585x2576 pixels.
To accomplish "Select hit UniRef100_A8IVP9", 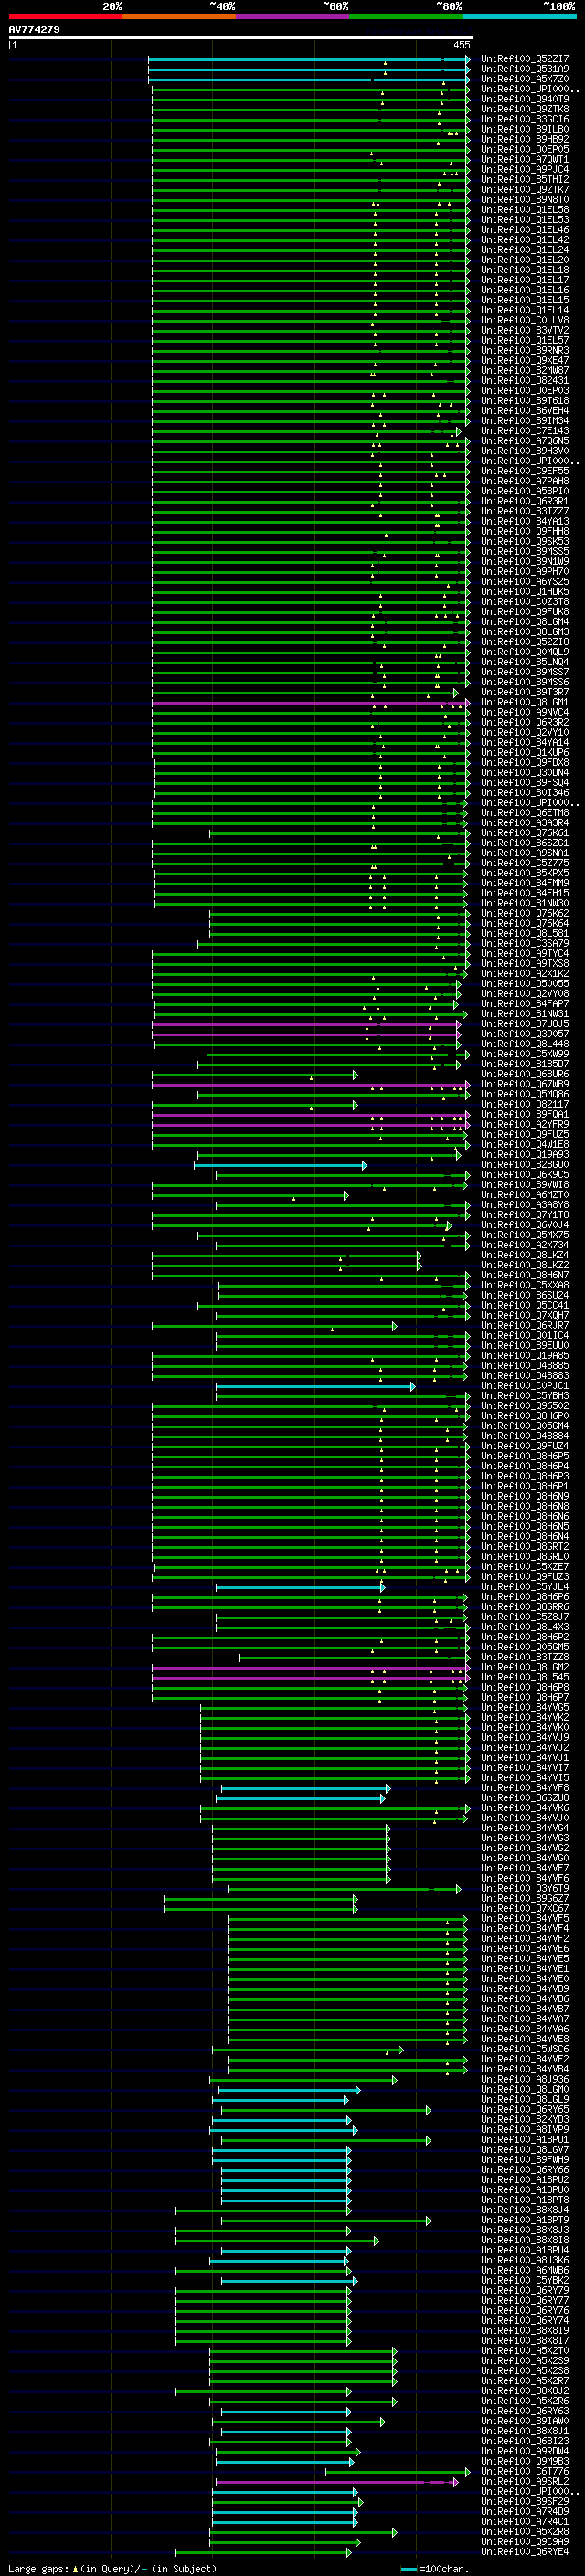I will tap(525, 2130).
